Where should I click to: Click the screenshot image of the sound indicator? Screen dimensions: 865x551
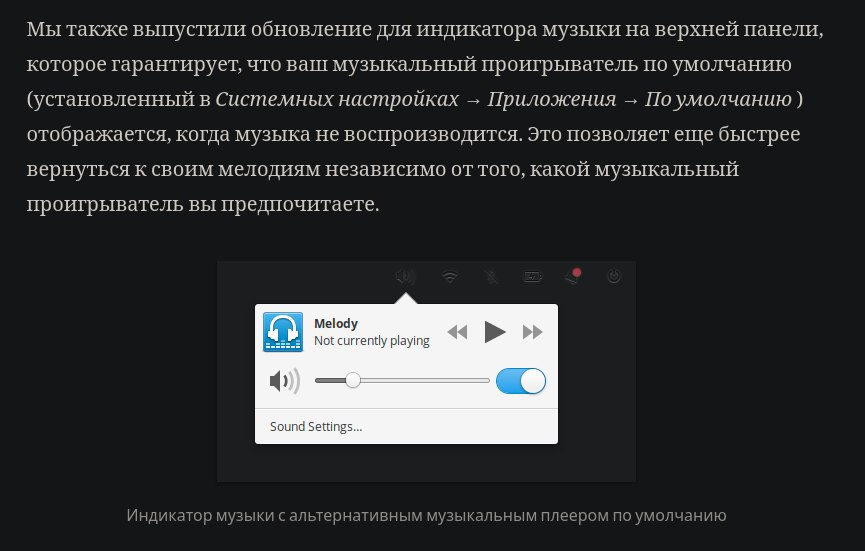[426, 371]
